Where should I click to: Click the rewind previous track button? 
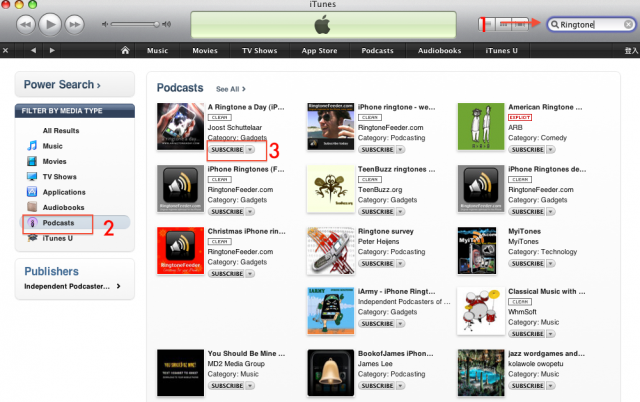click(26, 24)
